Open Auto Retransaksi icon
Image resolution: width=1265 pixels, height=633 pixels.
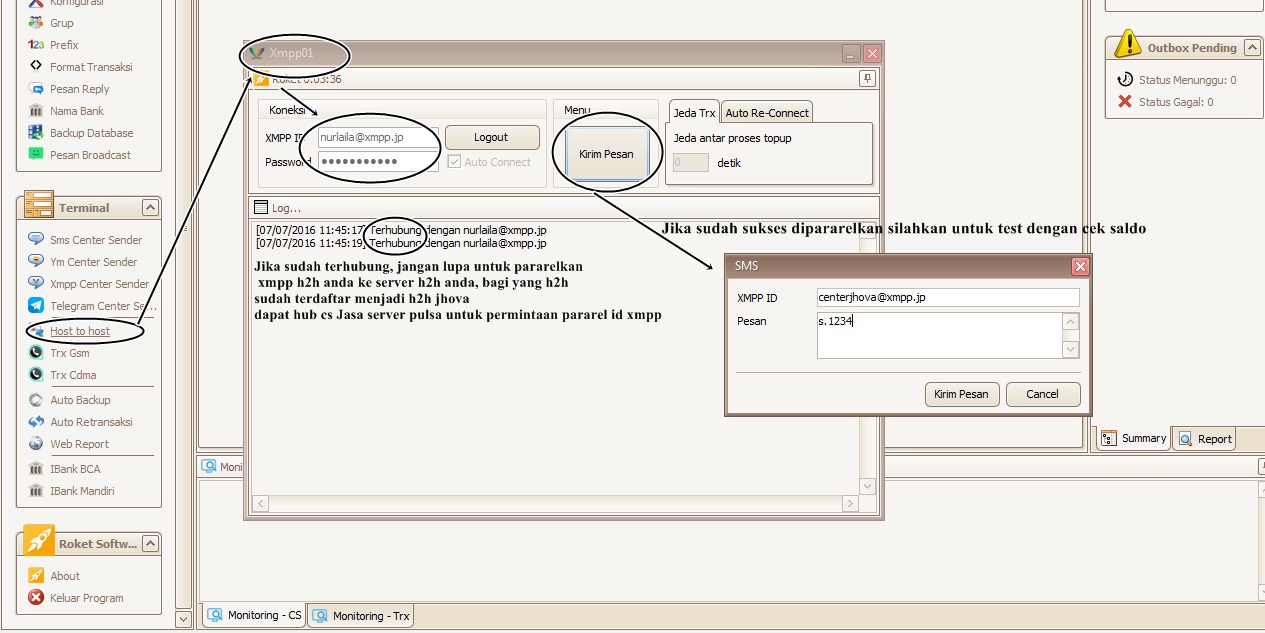36,422
